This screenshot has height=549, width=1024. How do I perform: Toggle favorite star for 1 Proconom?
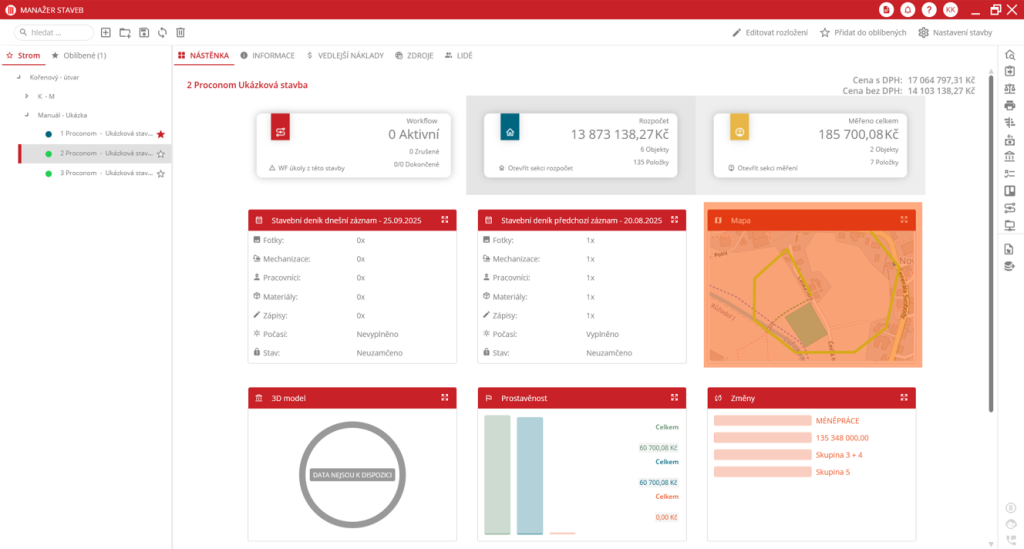(x=160, y=134)
